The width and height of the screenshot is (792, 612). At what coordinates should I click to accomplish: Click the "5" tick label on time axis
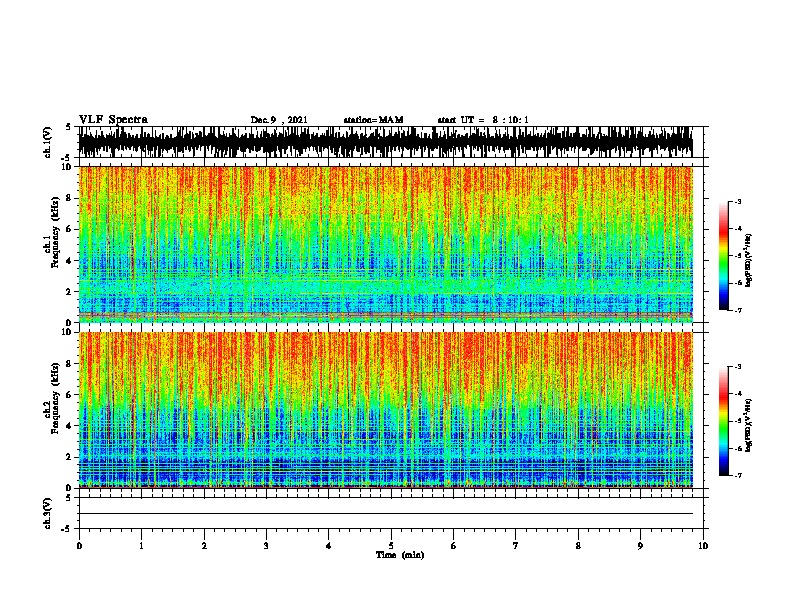click(x=391, y=546)
